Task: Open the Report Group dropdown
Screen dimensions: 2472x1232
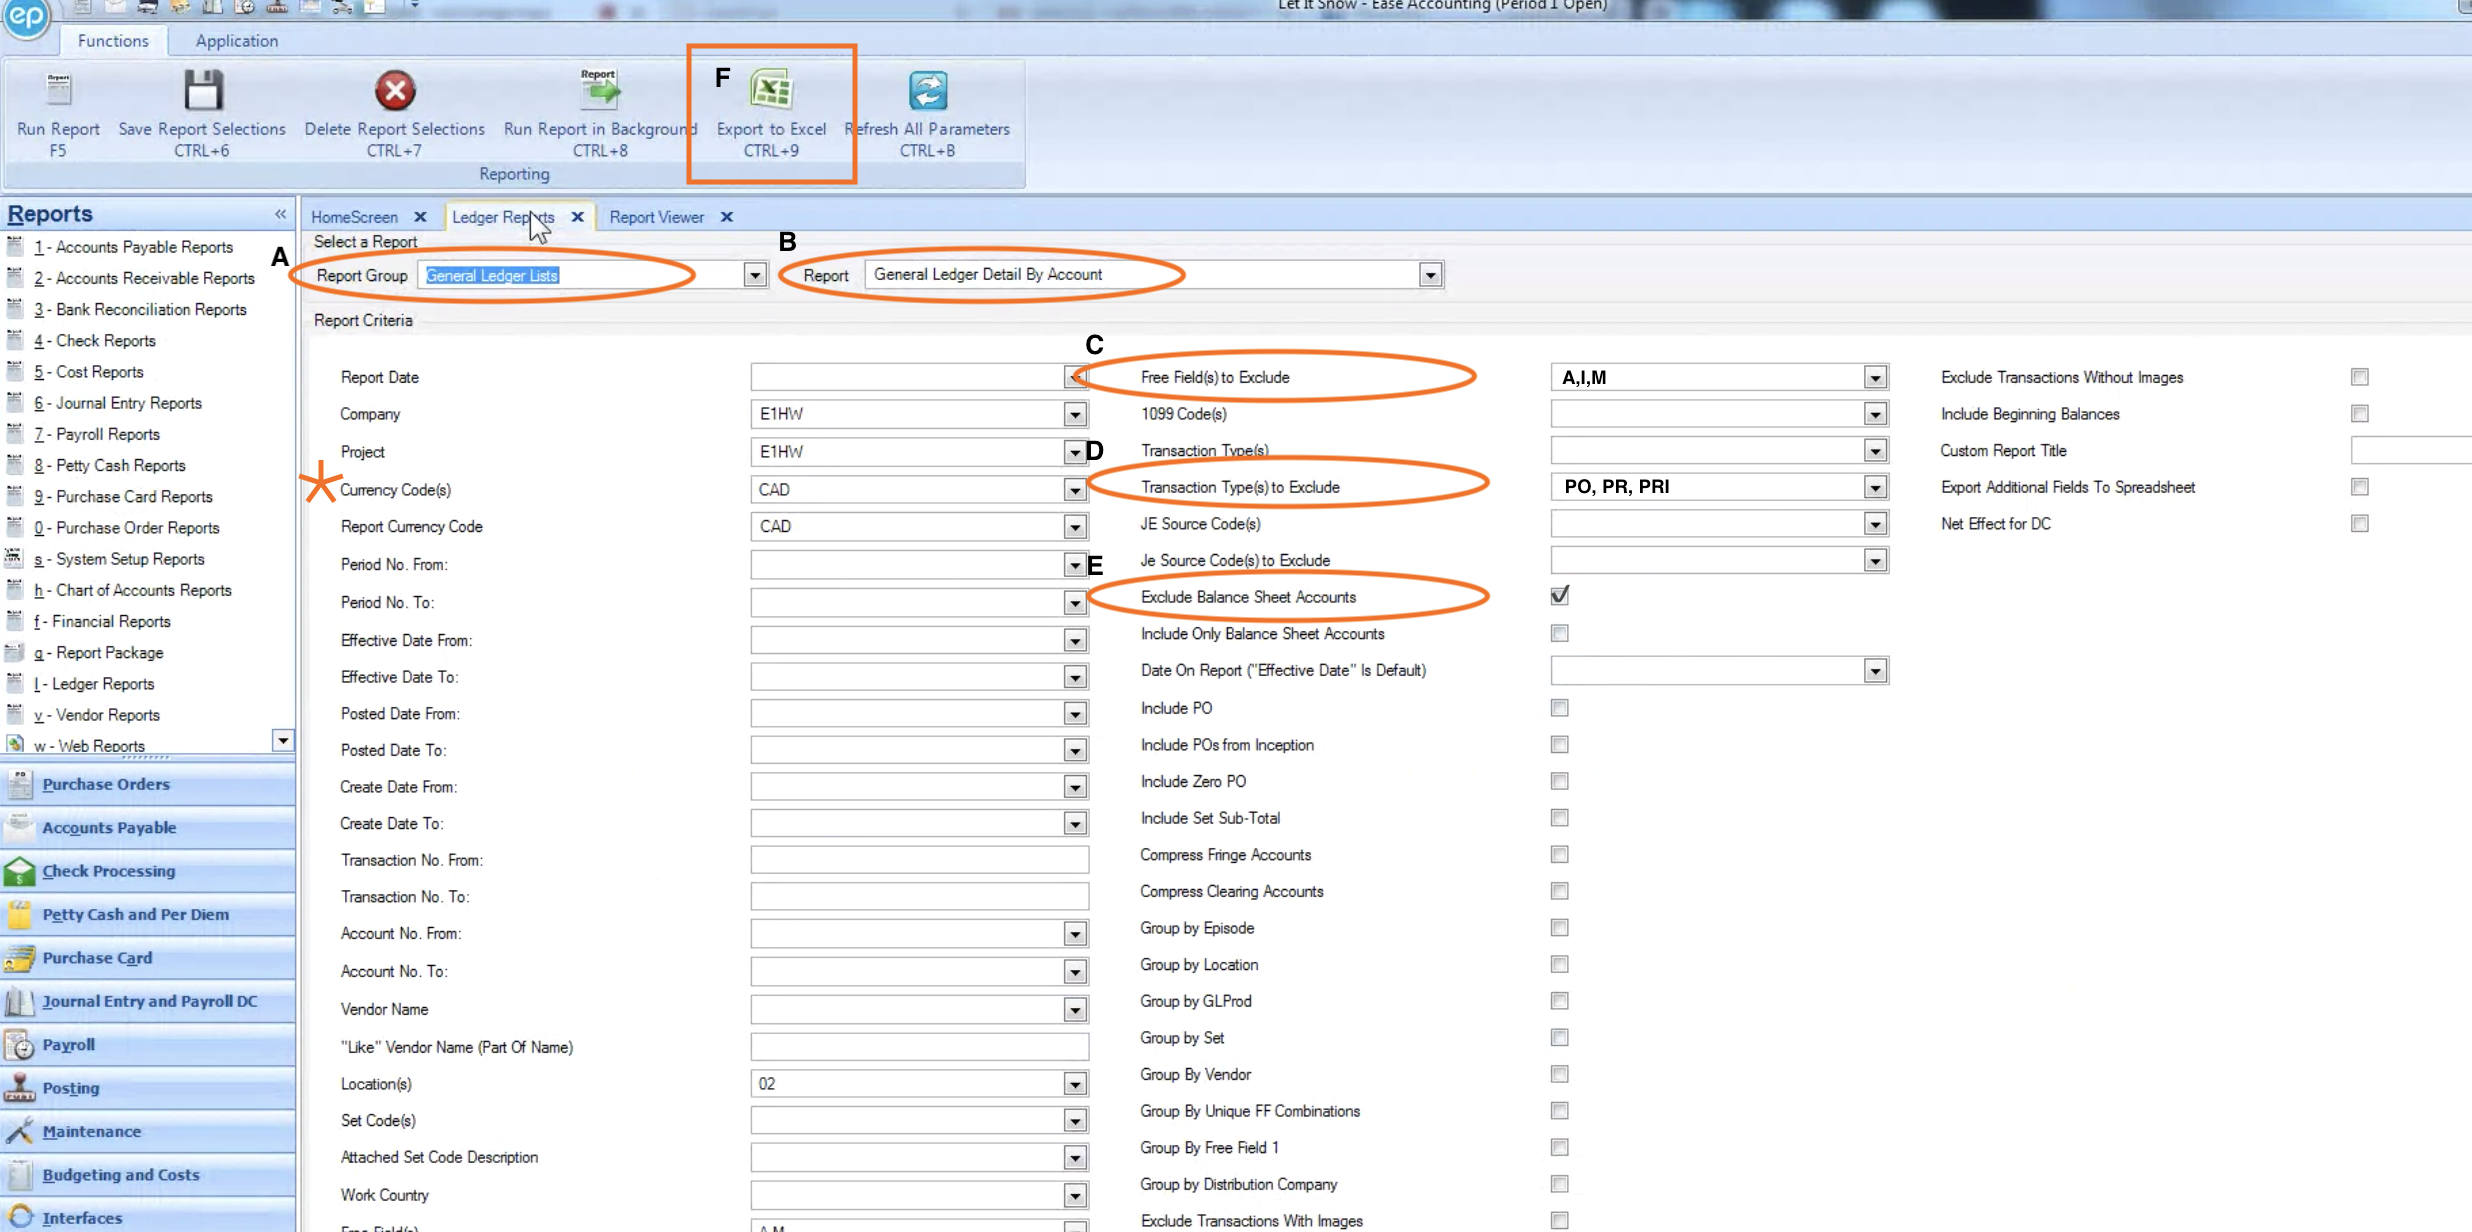Action: 754,274
